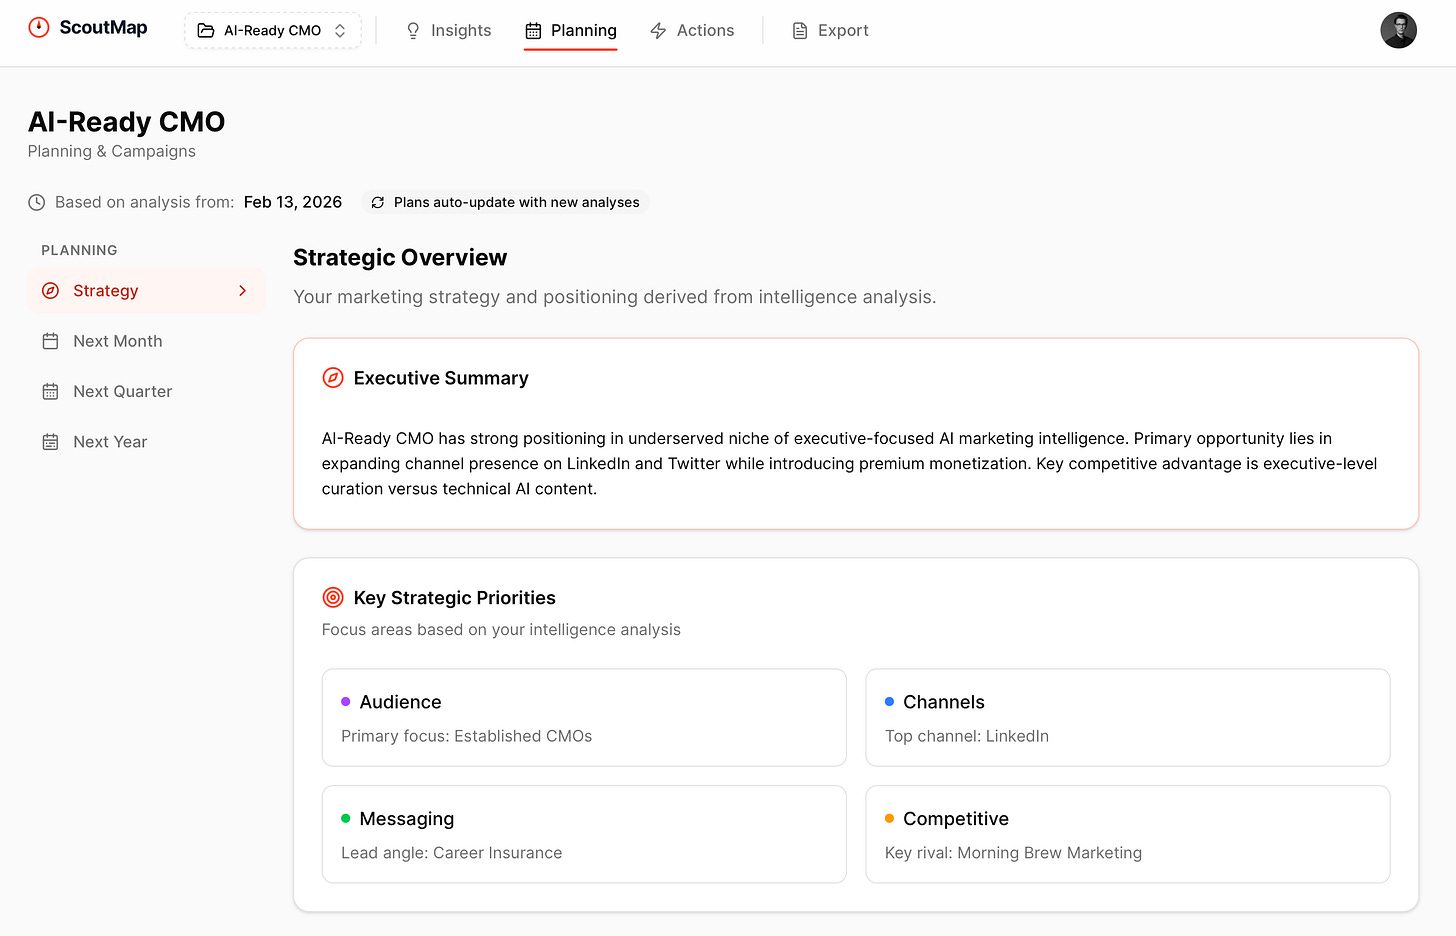The width and height of the screenshot is (1456, 936).
Task: Click the Next Quarter calendar icon
Action: pyautogui.click(x=51, y=391)
